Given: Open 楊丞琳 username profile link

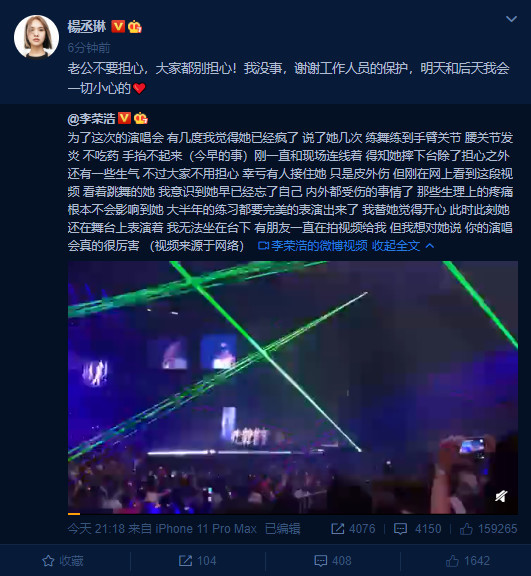Looking at the screenshot, I should [x=87, y=27].
